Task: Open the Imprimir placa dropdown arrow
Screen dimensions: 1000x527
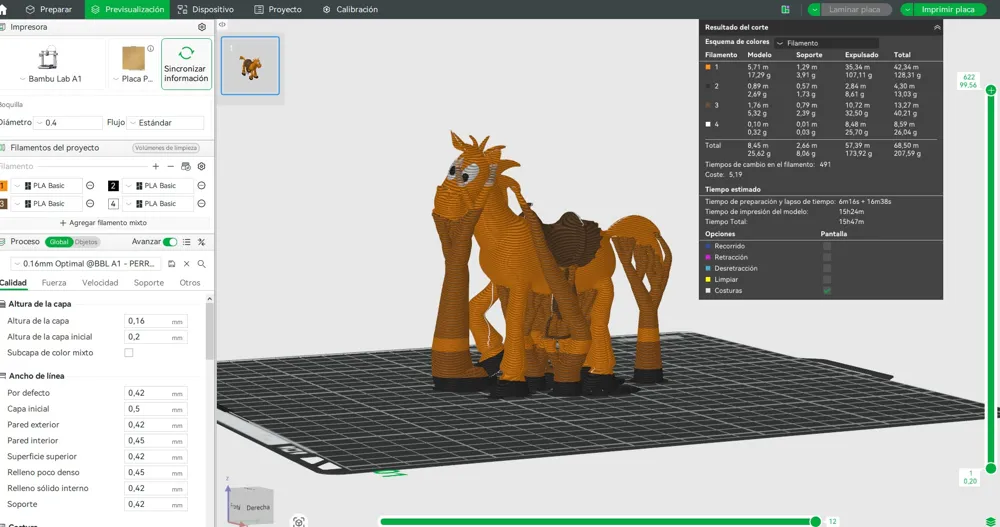Action: click(907, 10)
